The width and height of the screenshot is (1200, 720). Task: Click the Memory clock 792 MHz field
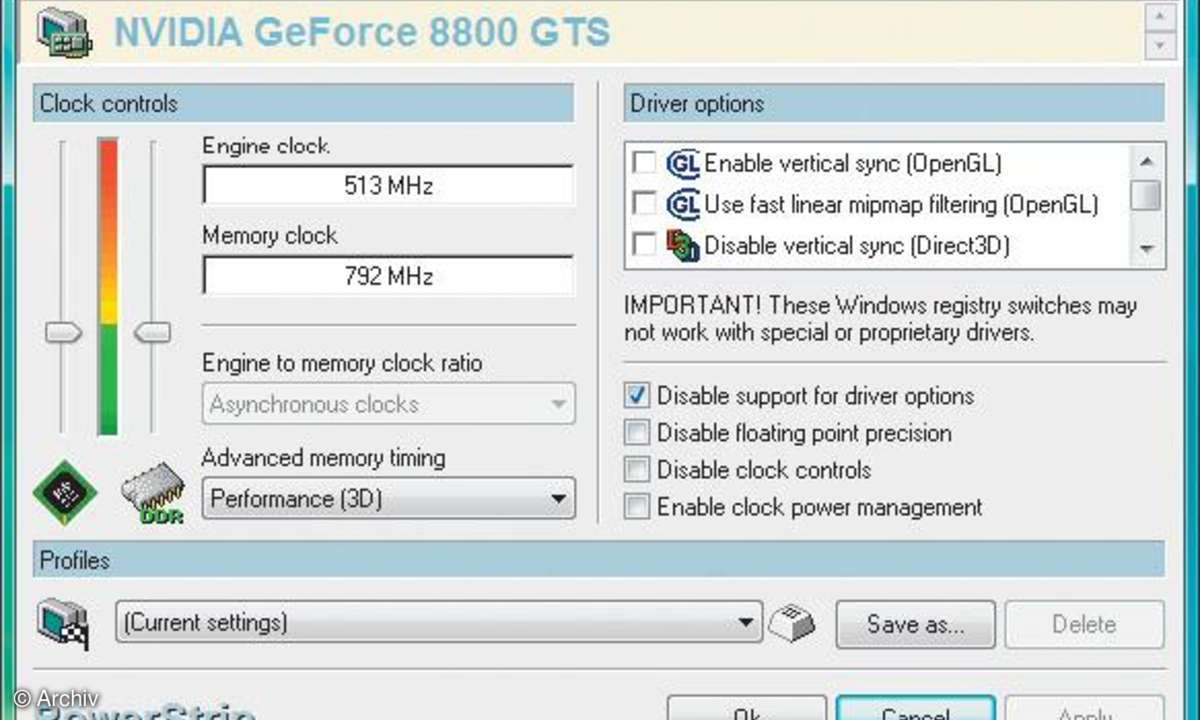[388, 276]
